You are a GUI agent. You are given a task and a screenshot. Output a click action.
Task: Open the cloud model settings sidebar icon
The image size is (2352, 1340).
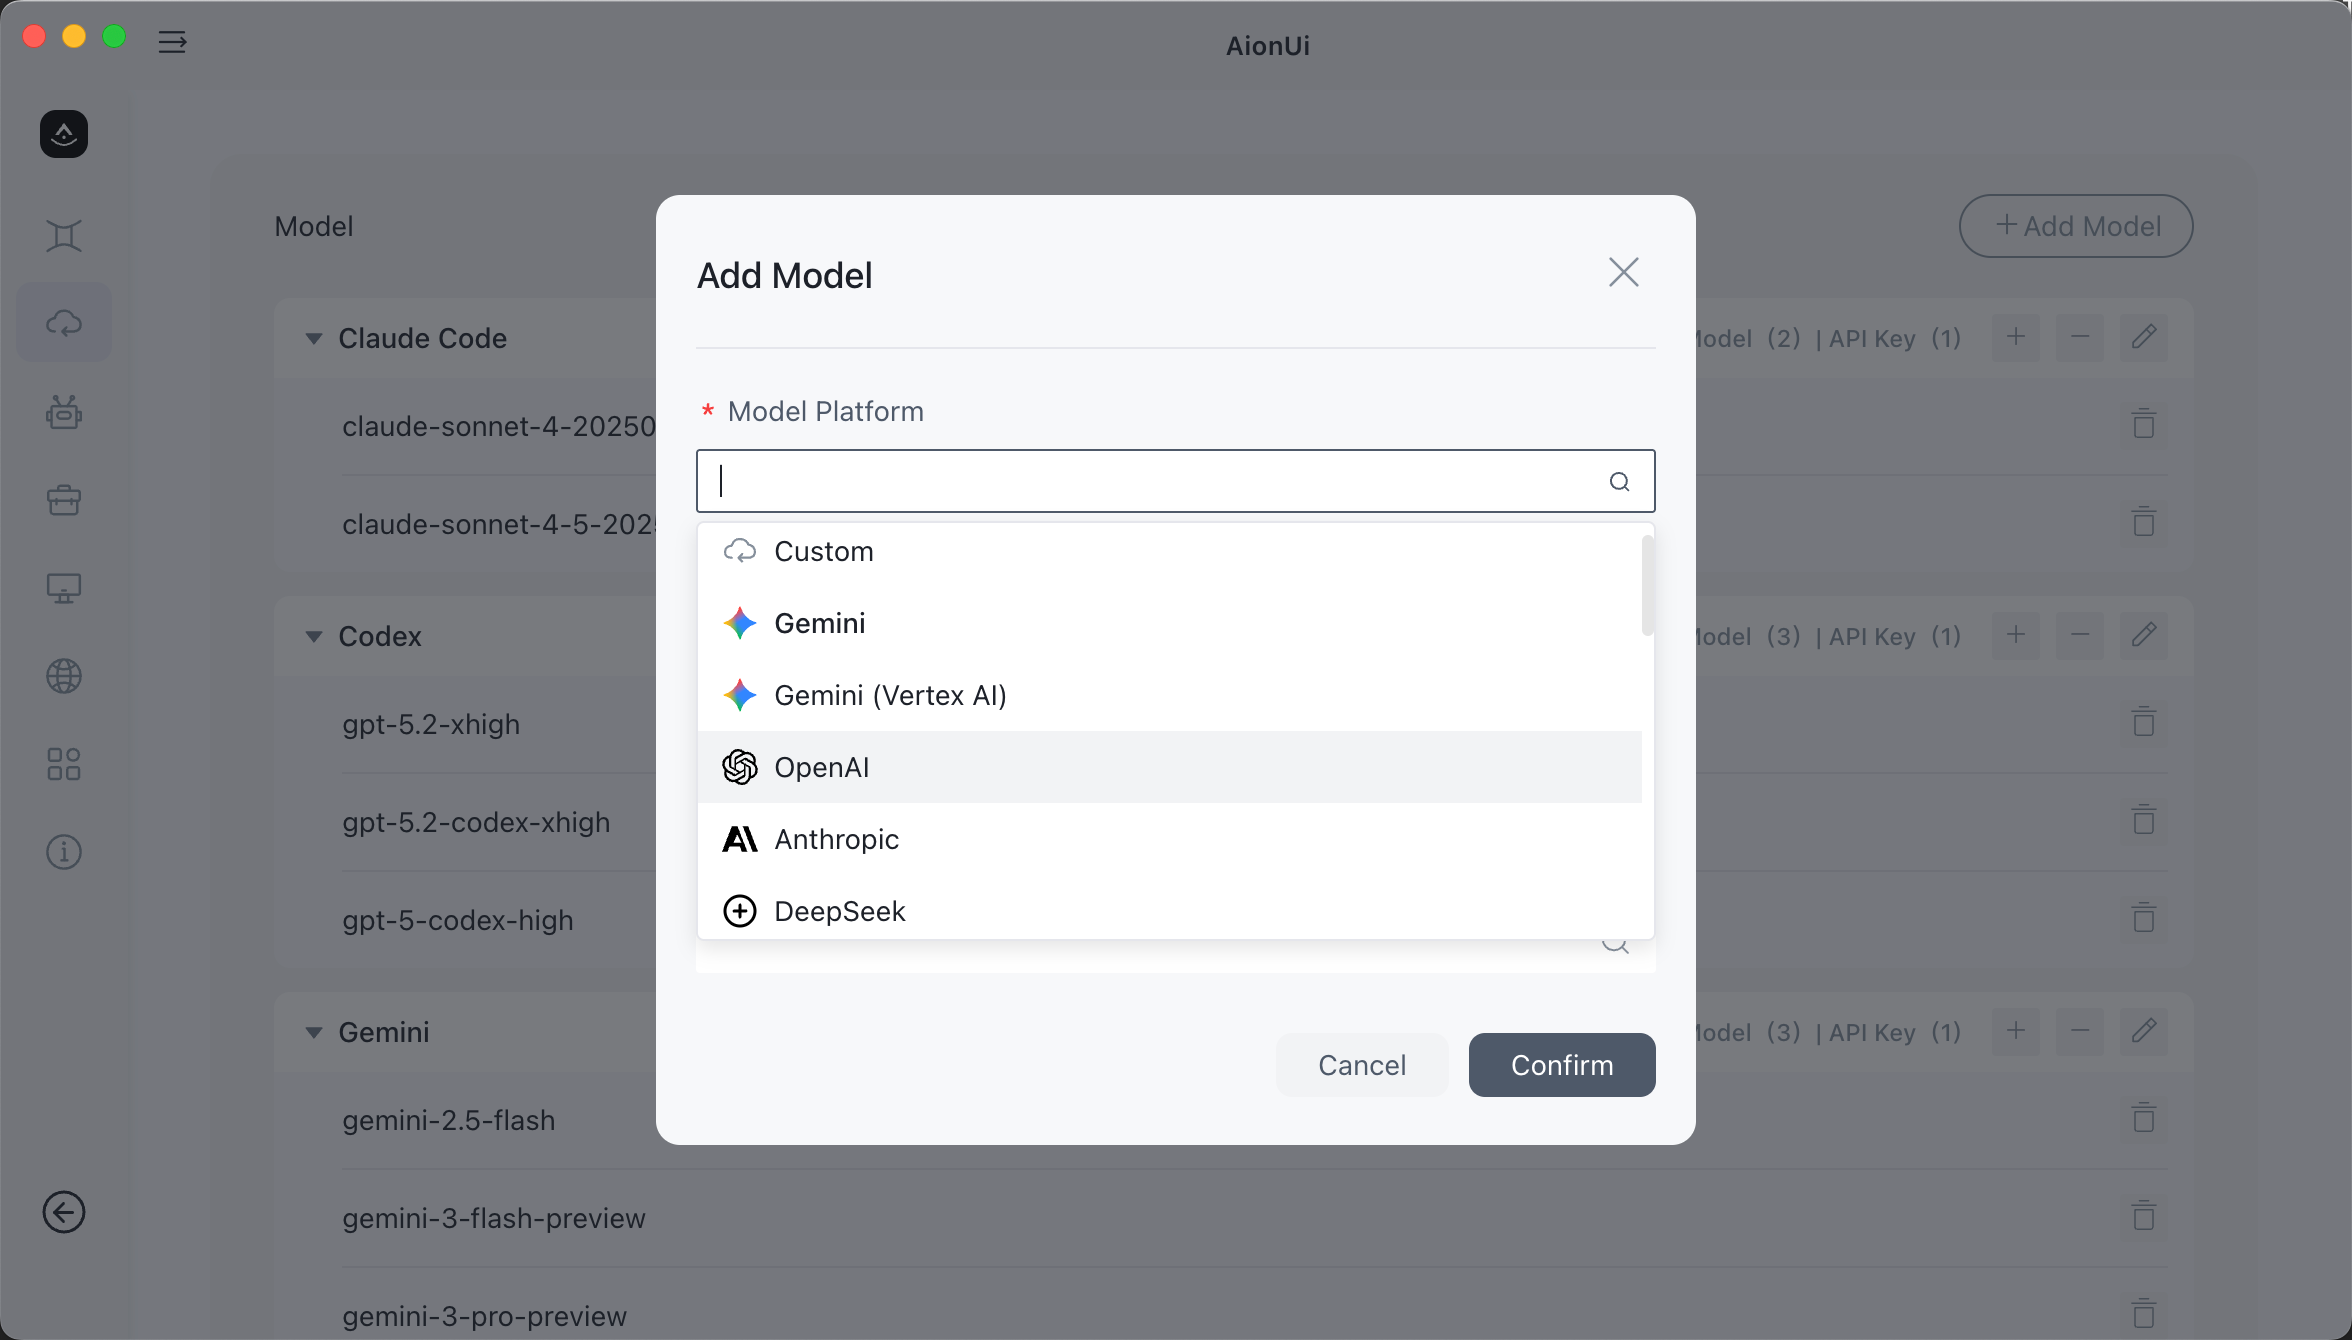coord(64,323)
